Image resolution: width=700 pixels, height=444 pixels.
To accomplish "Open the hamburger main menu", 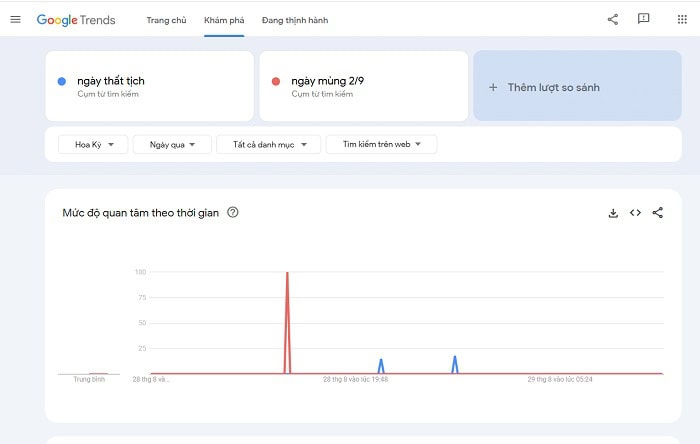I will pyautogui.click(x=15, y=20).
